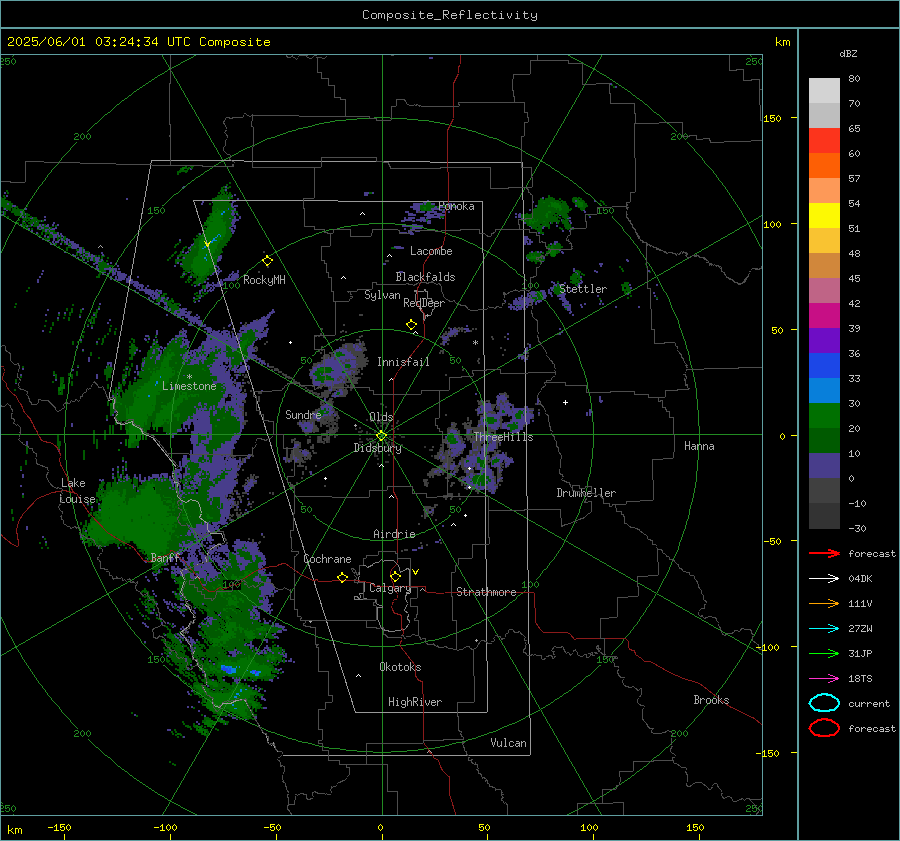Viewport: 900px width, 841px height.
Task: Click the yellow radar-center diamond at Didsbury
Action: click(x=381, y=436)
